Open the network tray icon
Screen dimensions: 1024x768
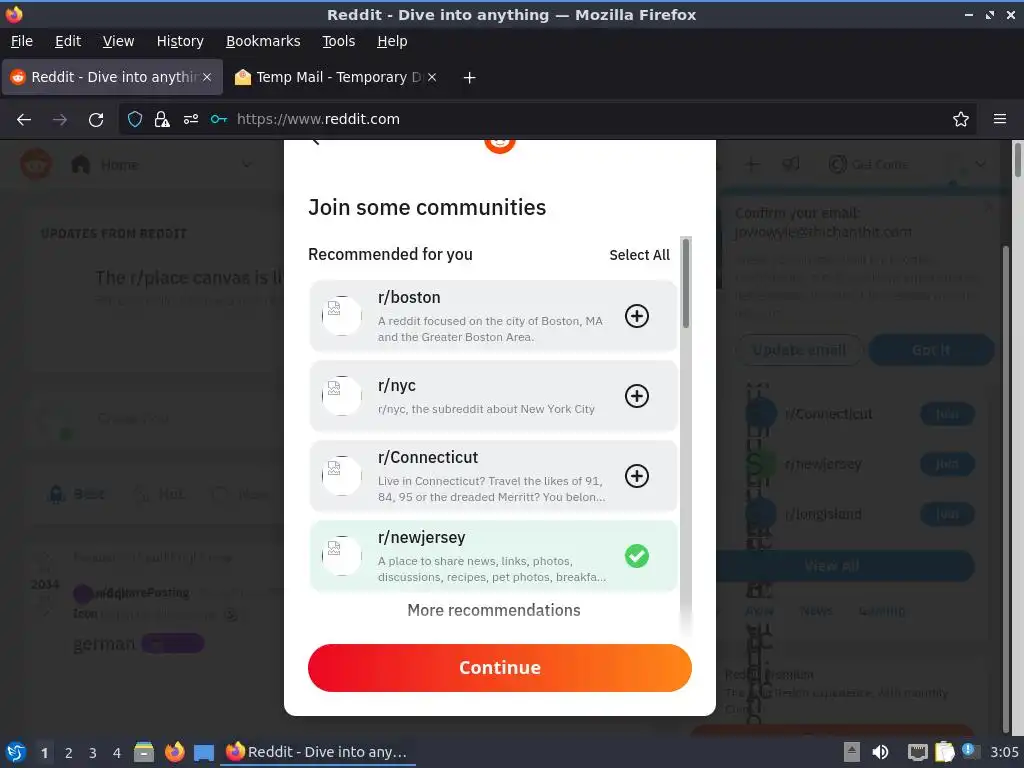click(x=918, y=752)
